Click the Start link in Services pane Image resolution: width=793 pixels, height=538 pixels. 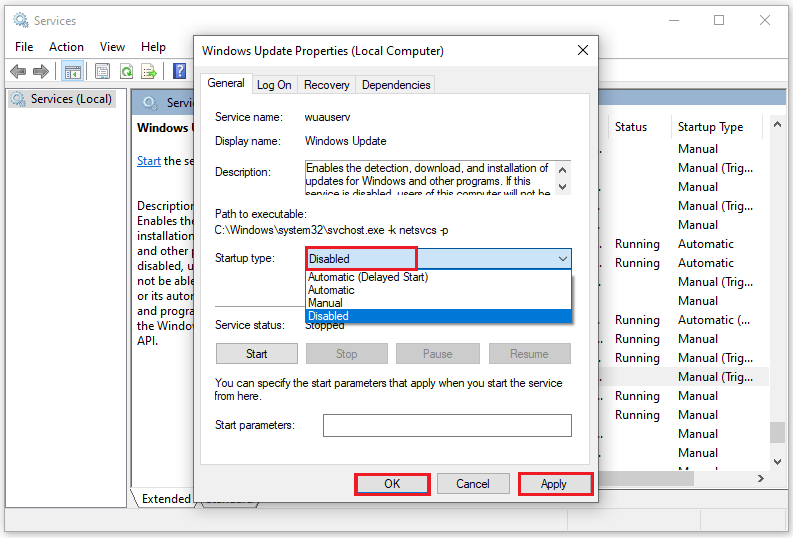pos(149,161)
